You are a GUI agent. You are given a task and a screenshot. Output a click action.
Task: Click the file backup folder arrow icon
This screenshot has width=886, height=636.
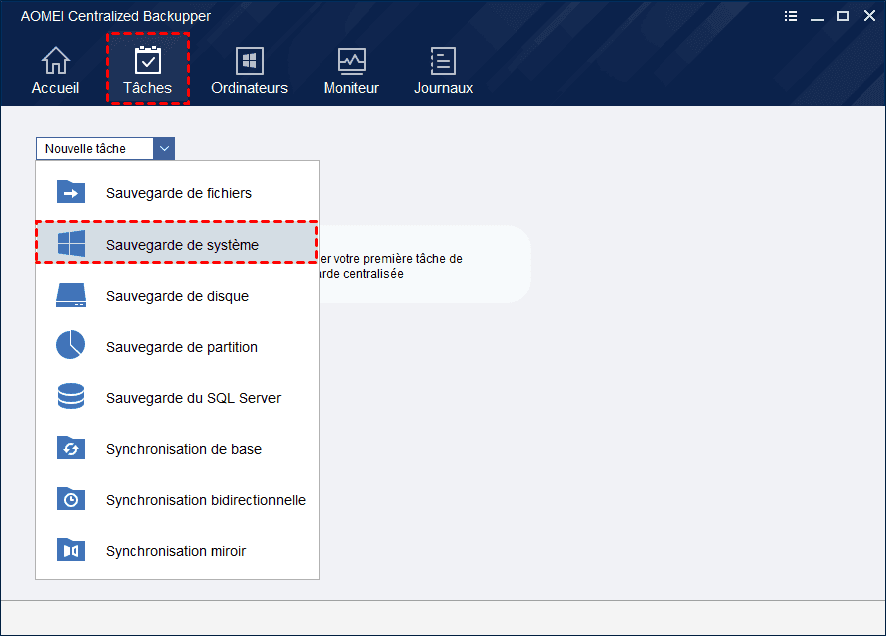point(71,192)
